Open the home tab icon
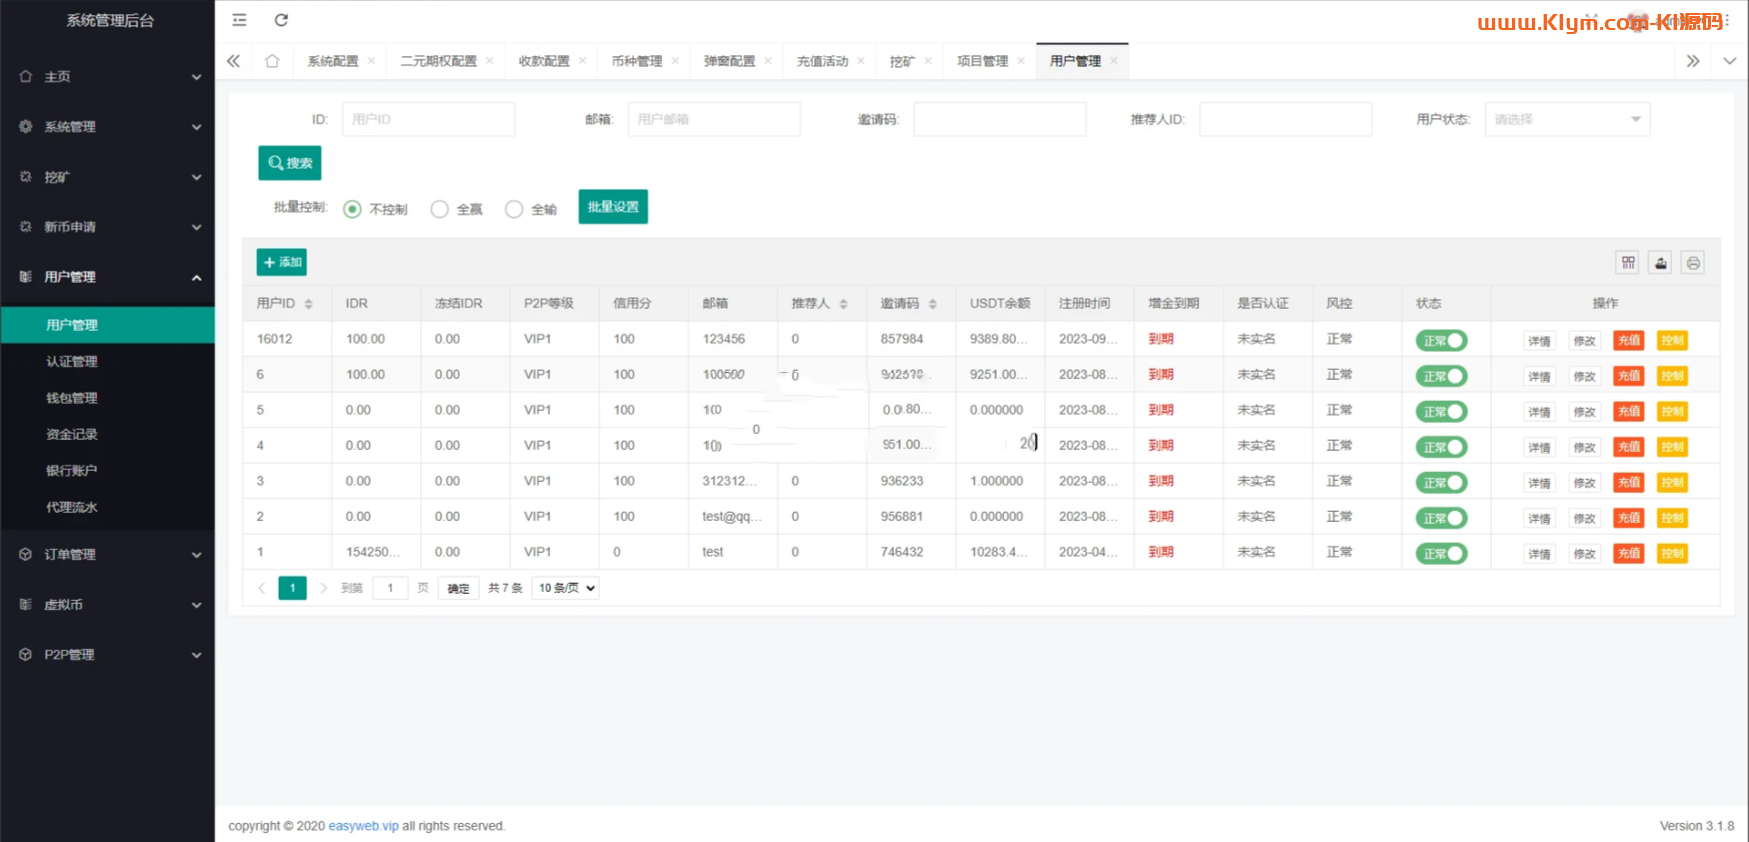 point(272,61)
